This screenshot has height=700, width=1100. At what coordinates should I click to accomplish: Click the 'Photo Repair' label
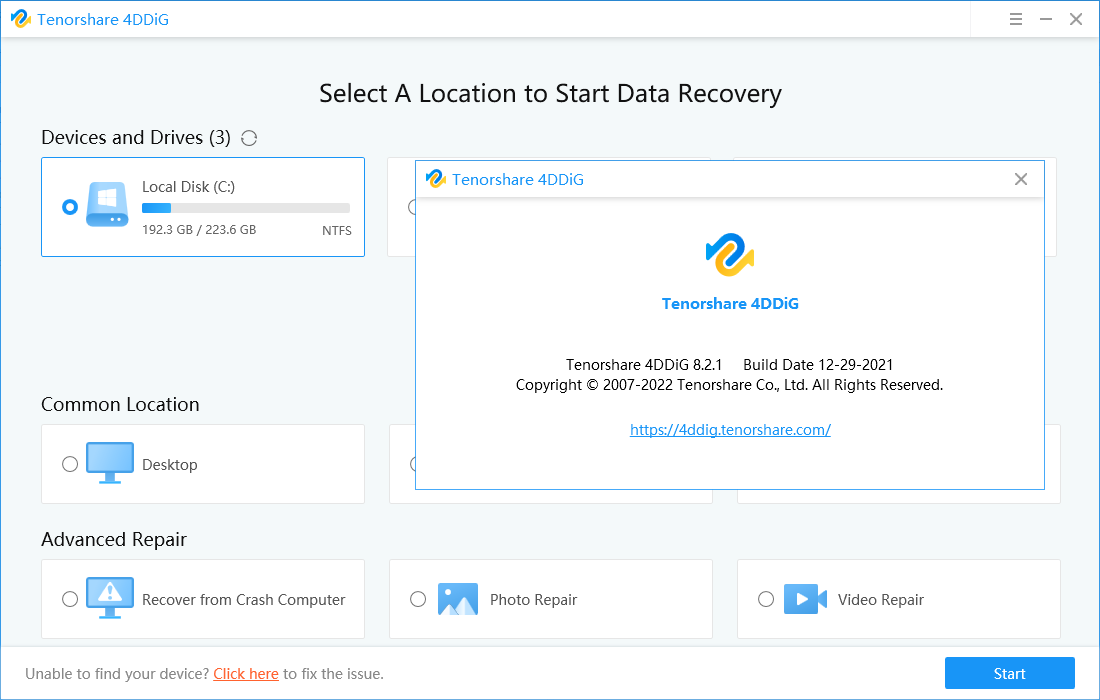tap(533, 600)
